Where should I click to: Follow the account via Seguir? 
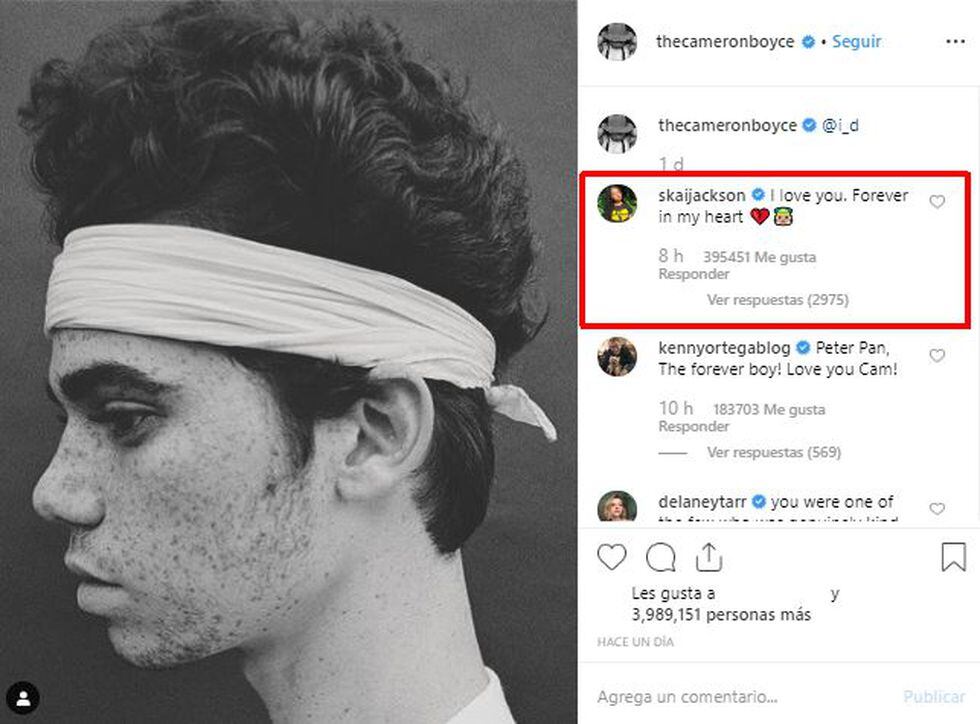pyautogui.click(x=856, y=41)
